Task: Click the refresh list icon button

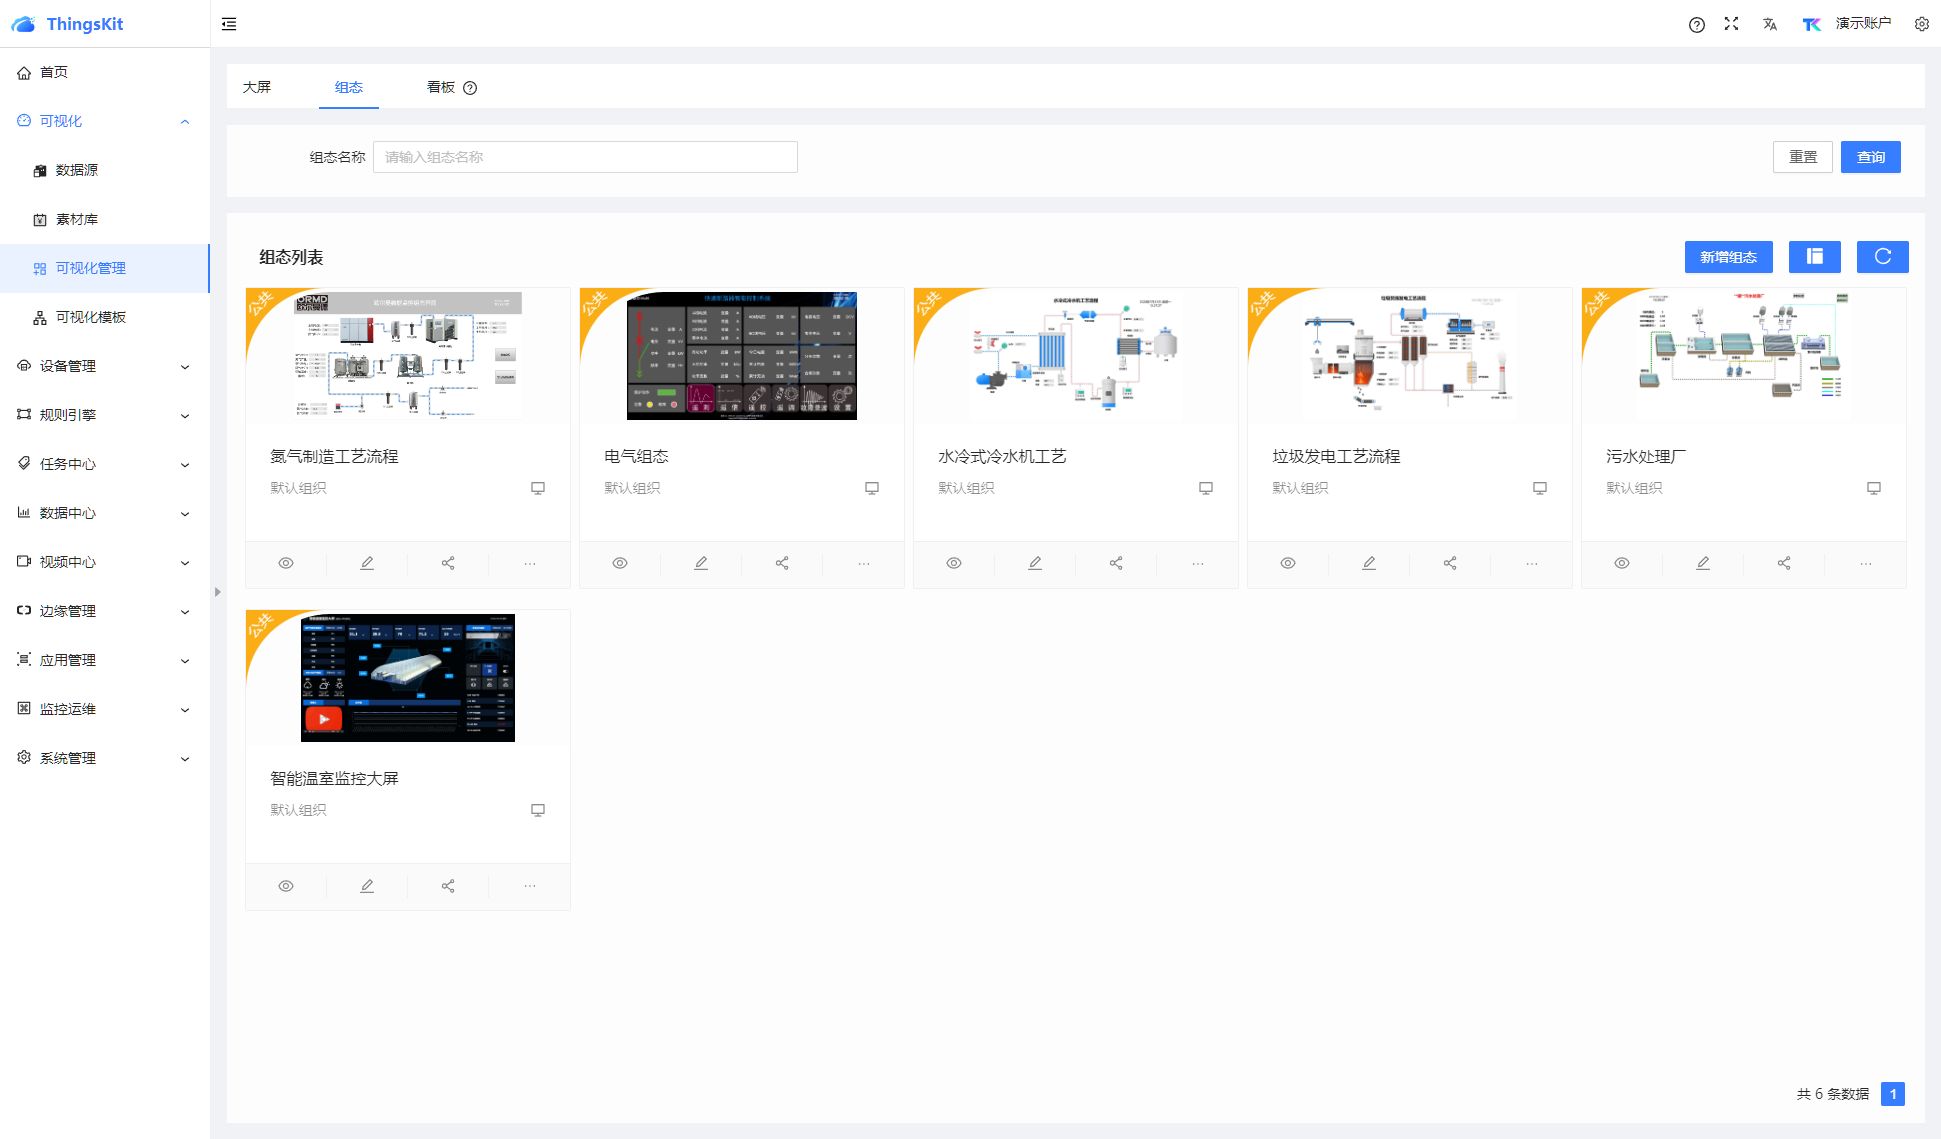Action: (1882, 257)
